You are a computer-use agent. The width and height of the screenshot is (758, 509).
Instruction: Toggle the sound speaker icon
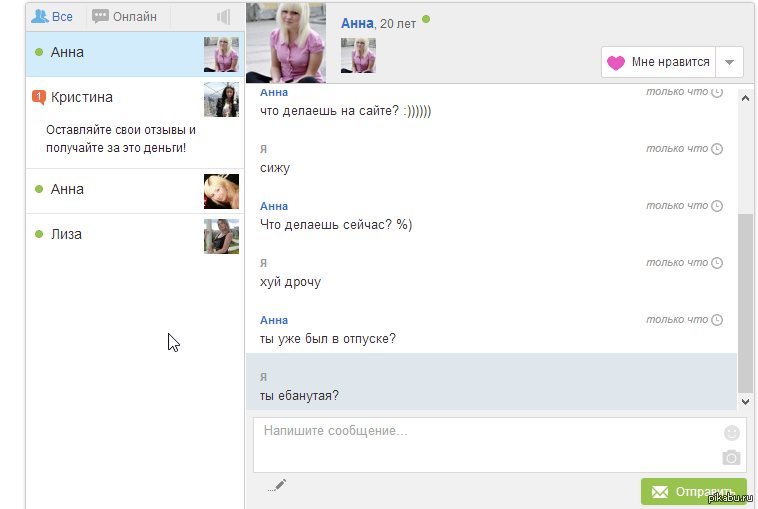pos(223,17)
